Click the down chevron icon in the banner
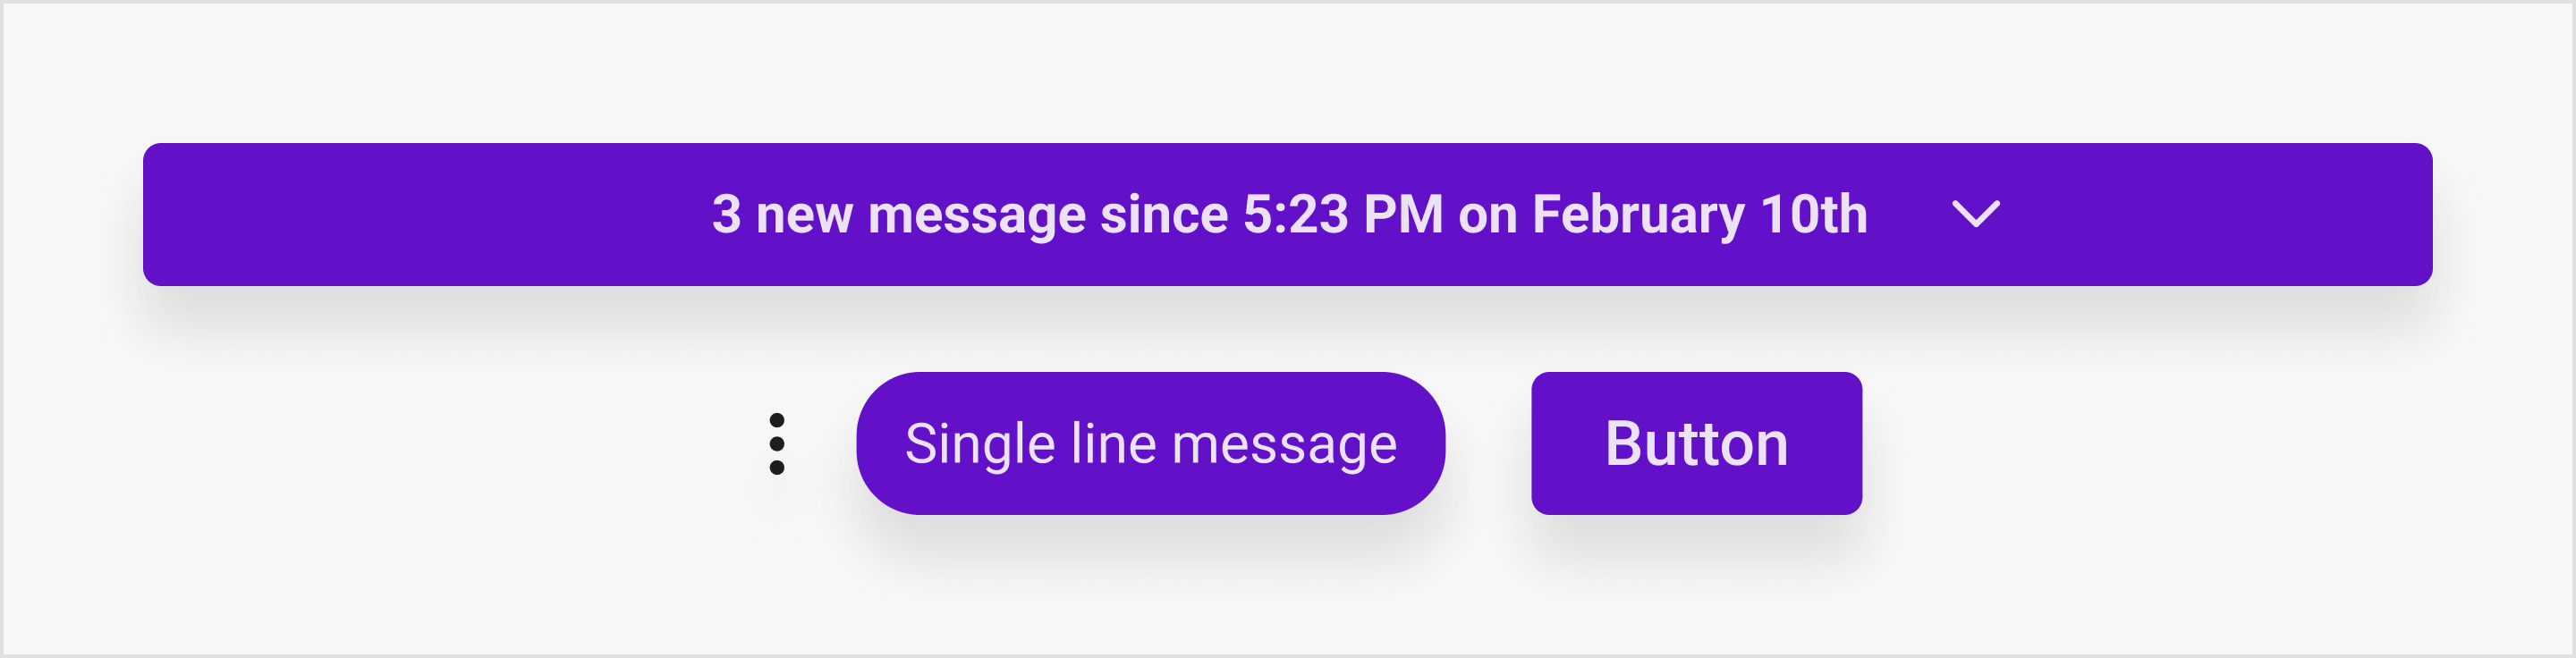The width and height of the screenshot is (2576, 658). 1976,214
